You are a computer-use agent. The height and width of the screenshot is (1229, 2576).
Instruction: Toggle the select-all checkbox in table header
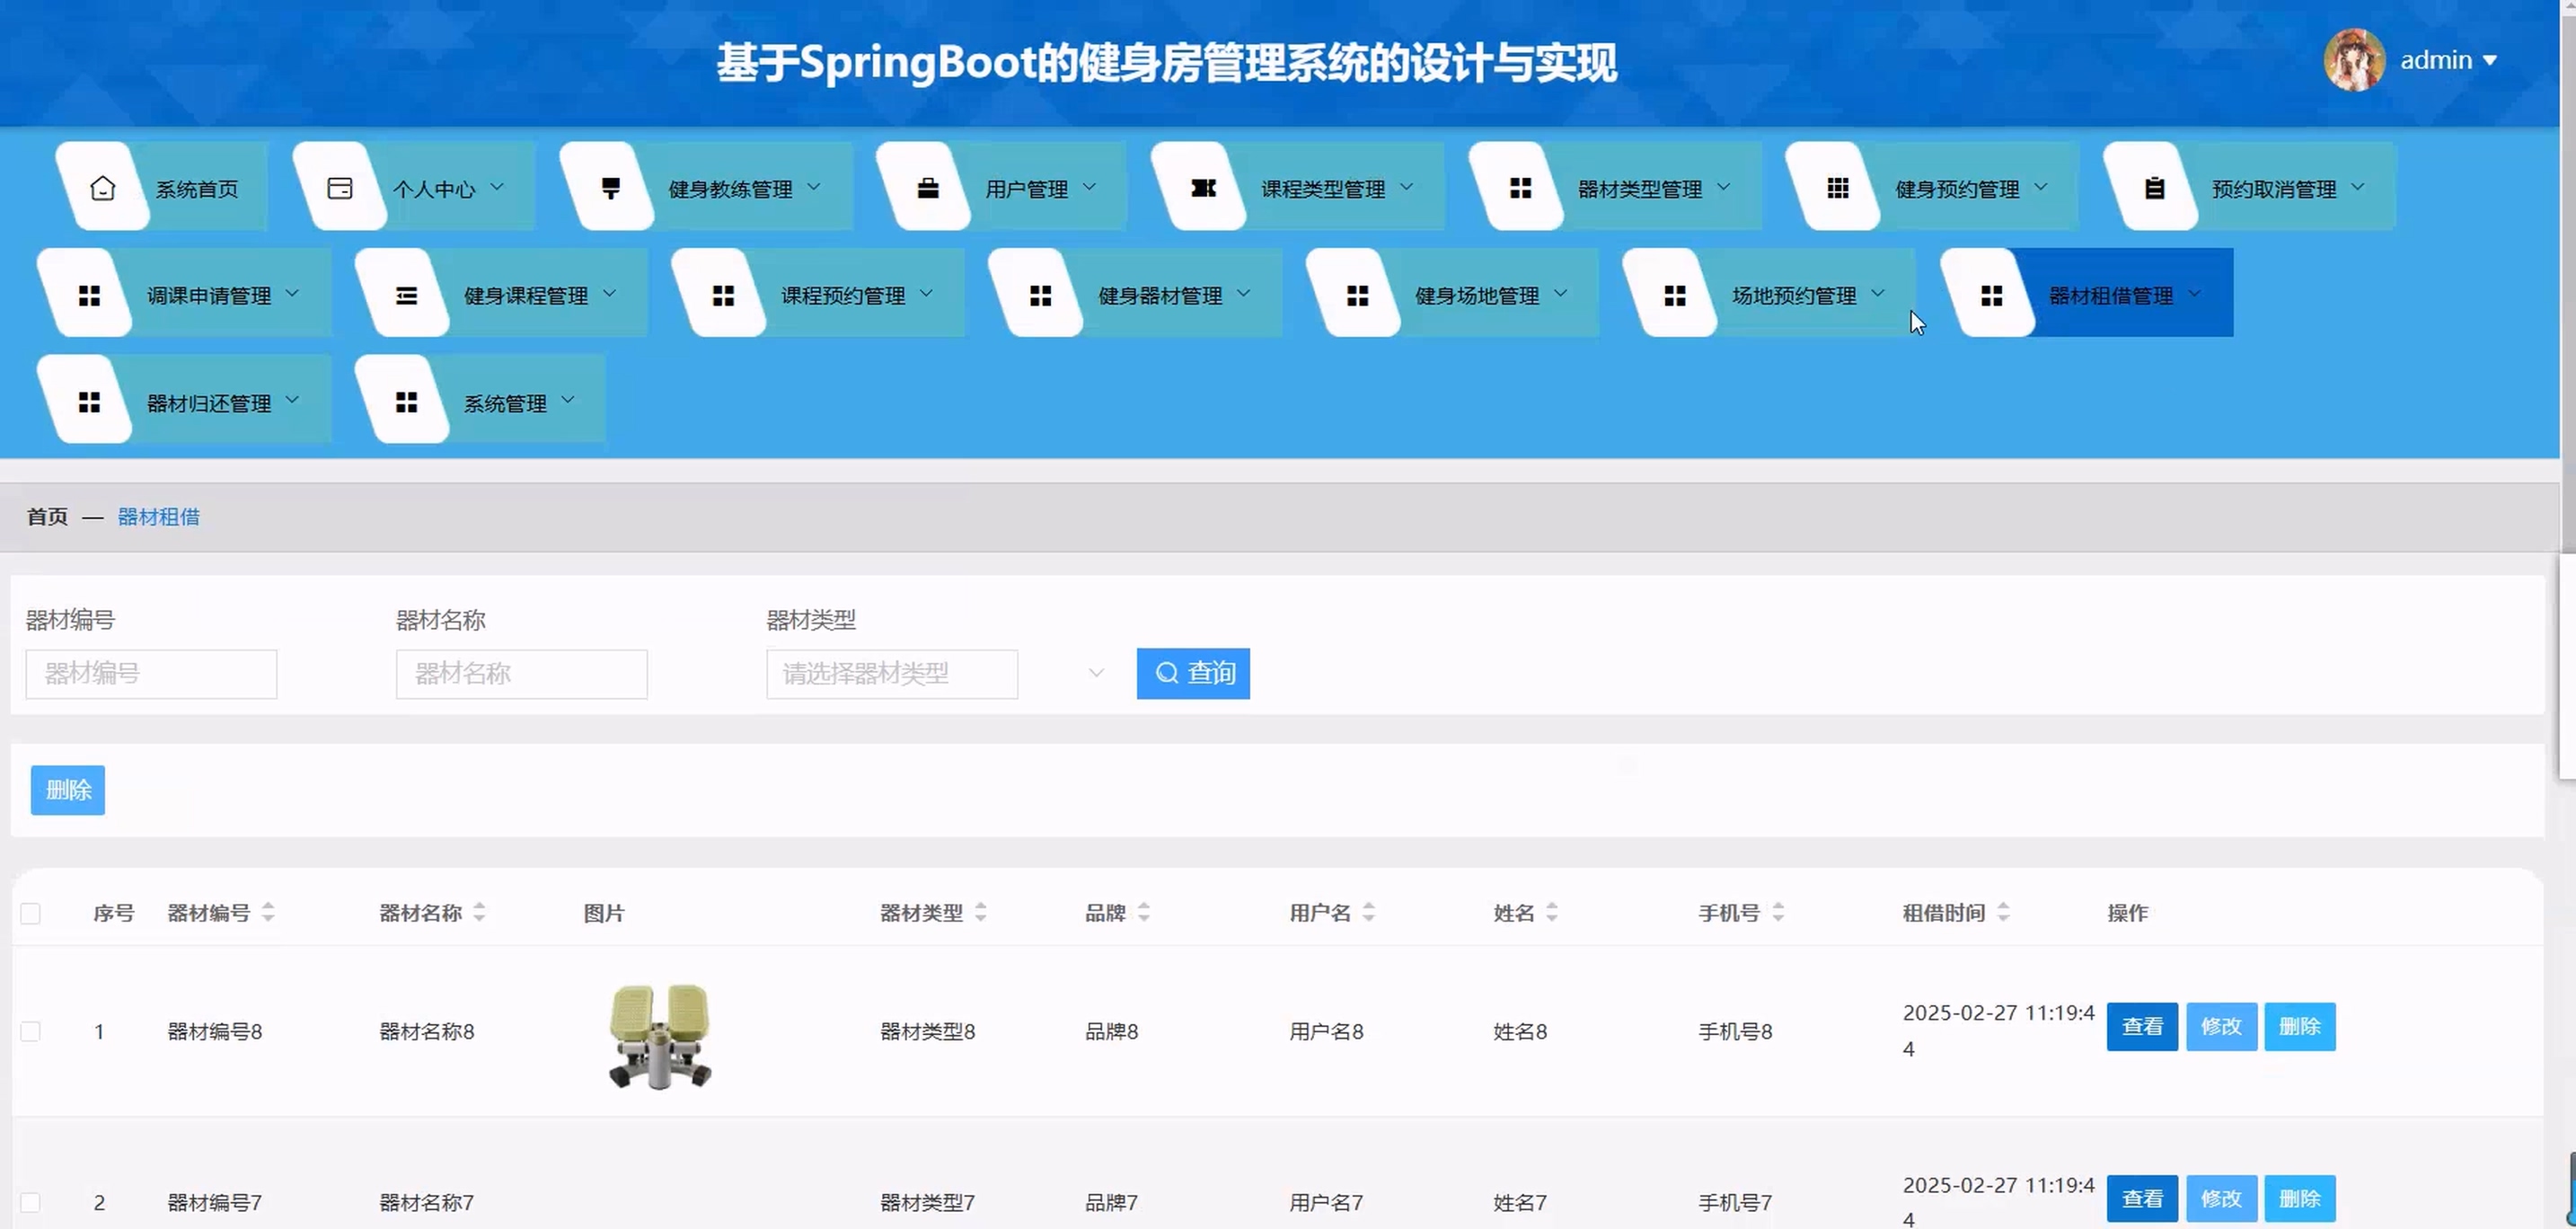[31, 913]
